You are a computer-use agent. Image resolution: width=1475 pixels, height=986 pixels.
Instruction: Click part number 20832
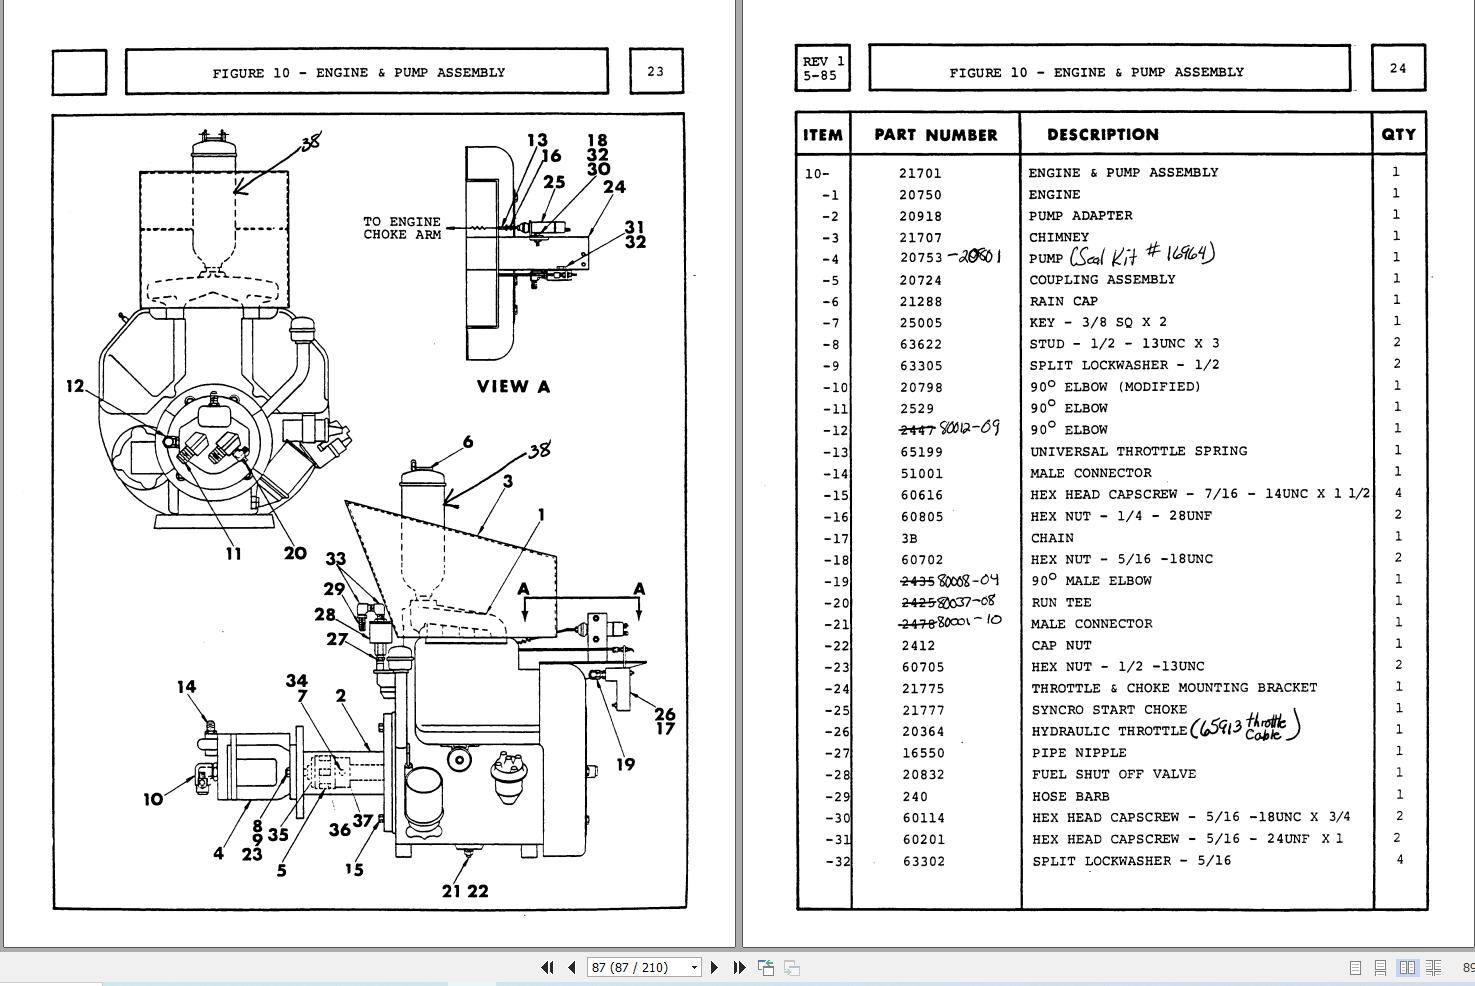click(922, 774)
